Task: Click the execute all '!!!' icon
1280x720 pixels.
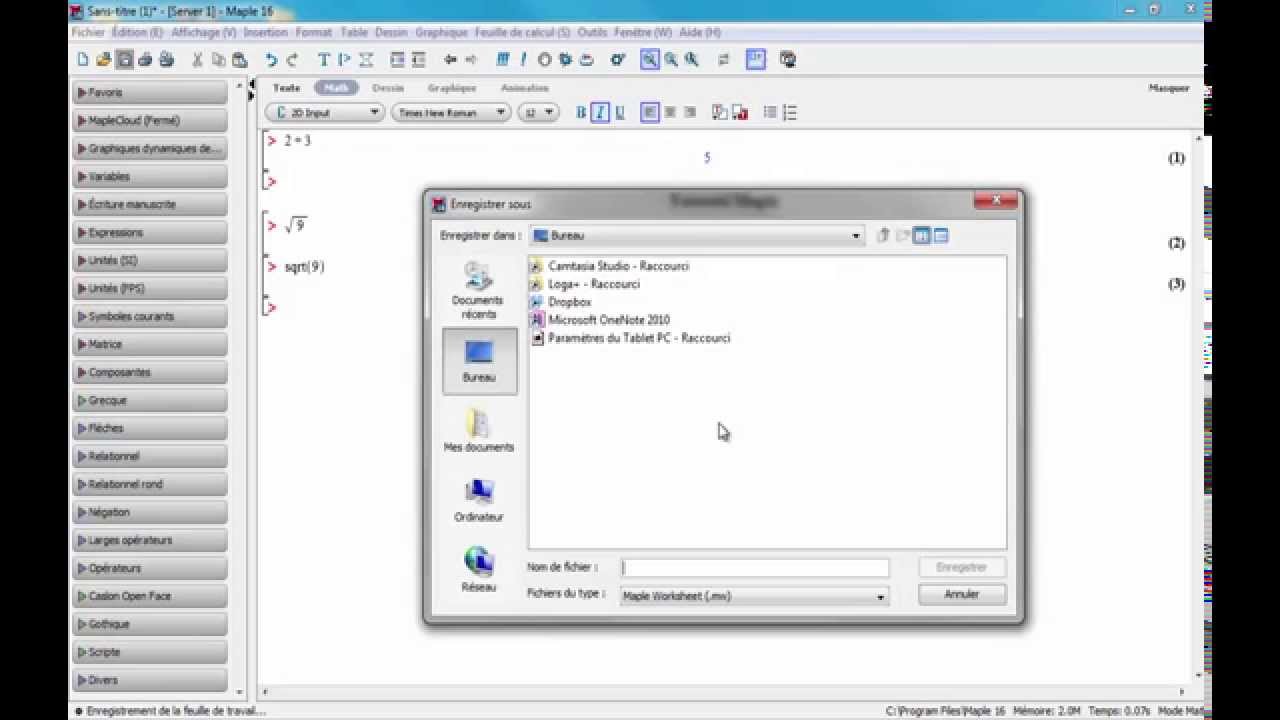Action: [503, 60]
